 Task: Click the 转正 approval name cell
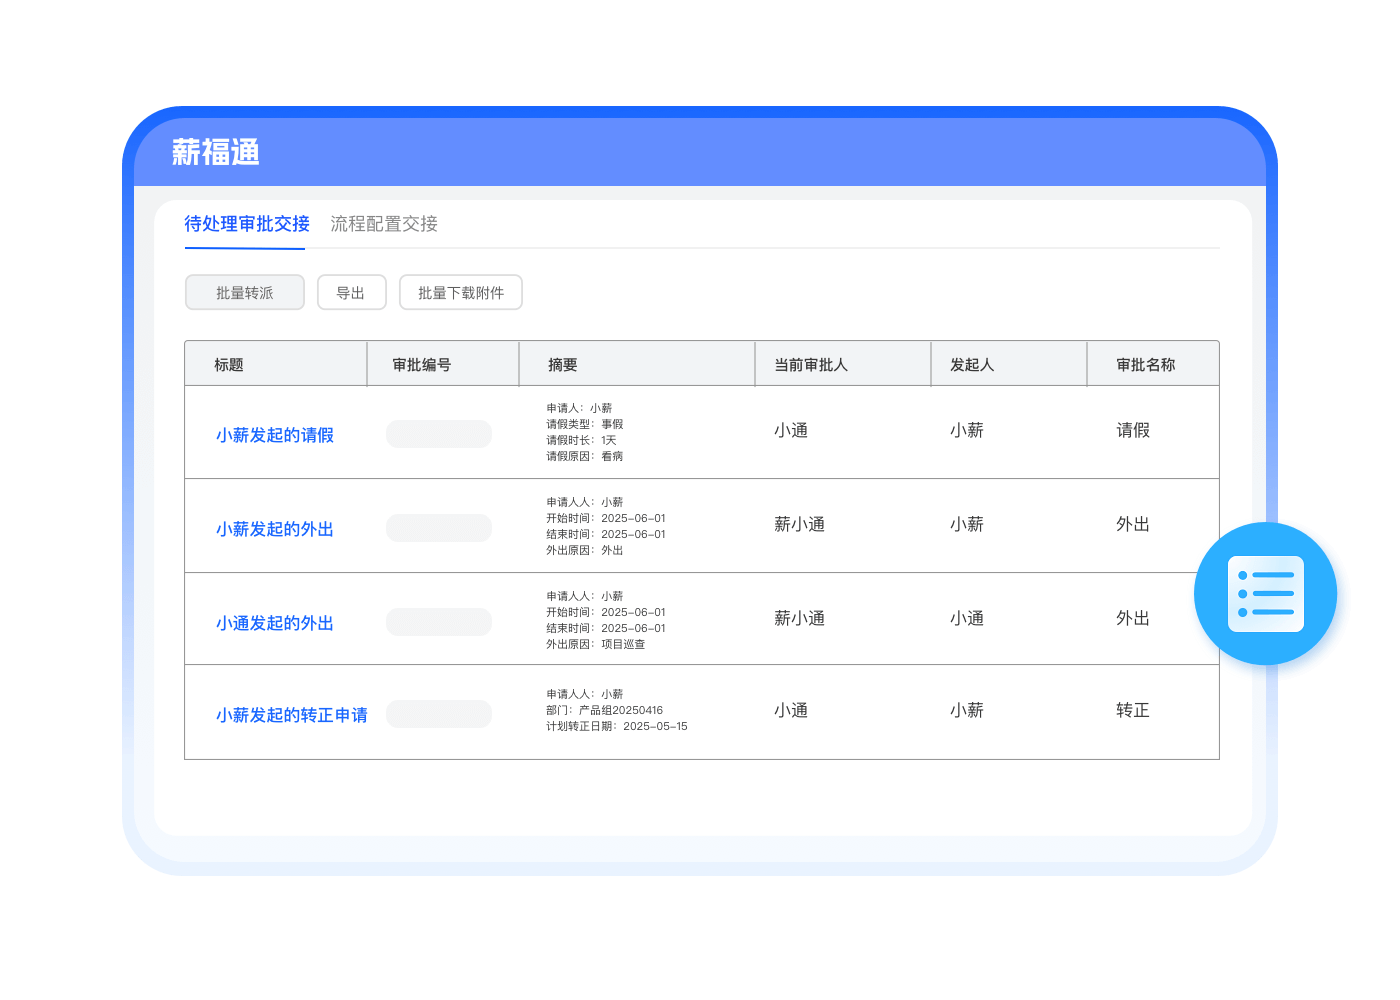1133,710
